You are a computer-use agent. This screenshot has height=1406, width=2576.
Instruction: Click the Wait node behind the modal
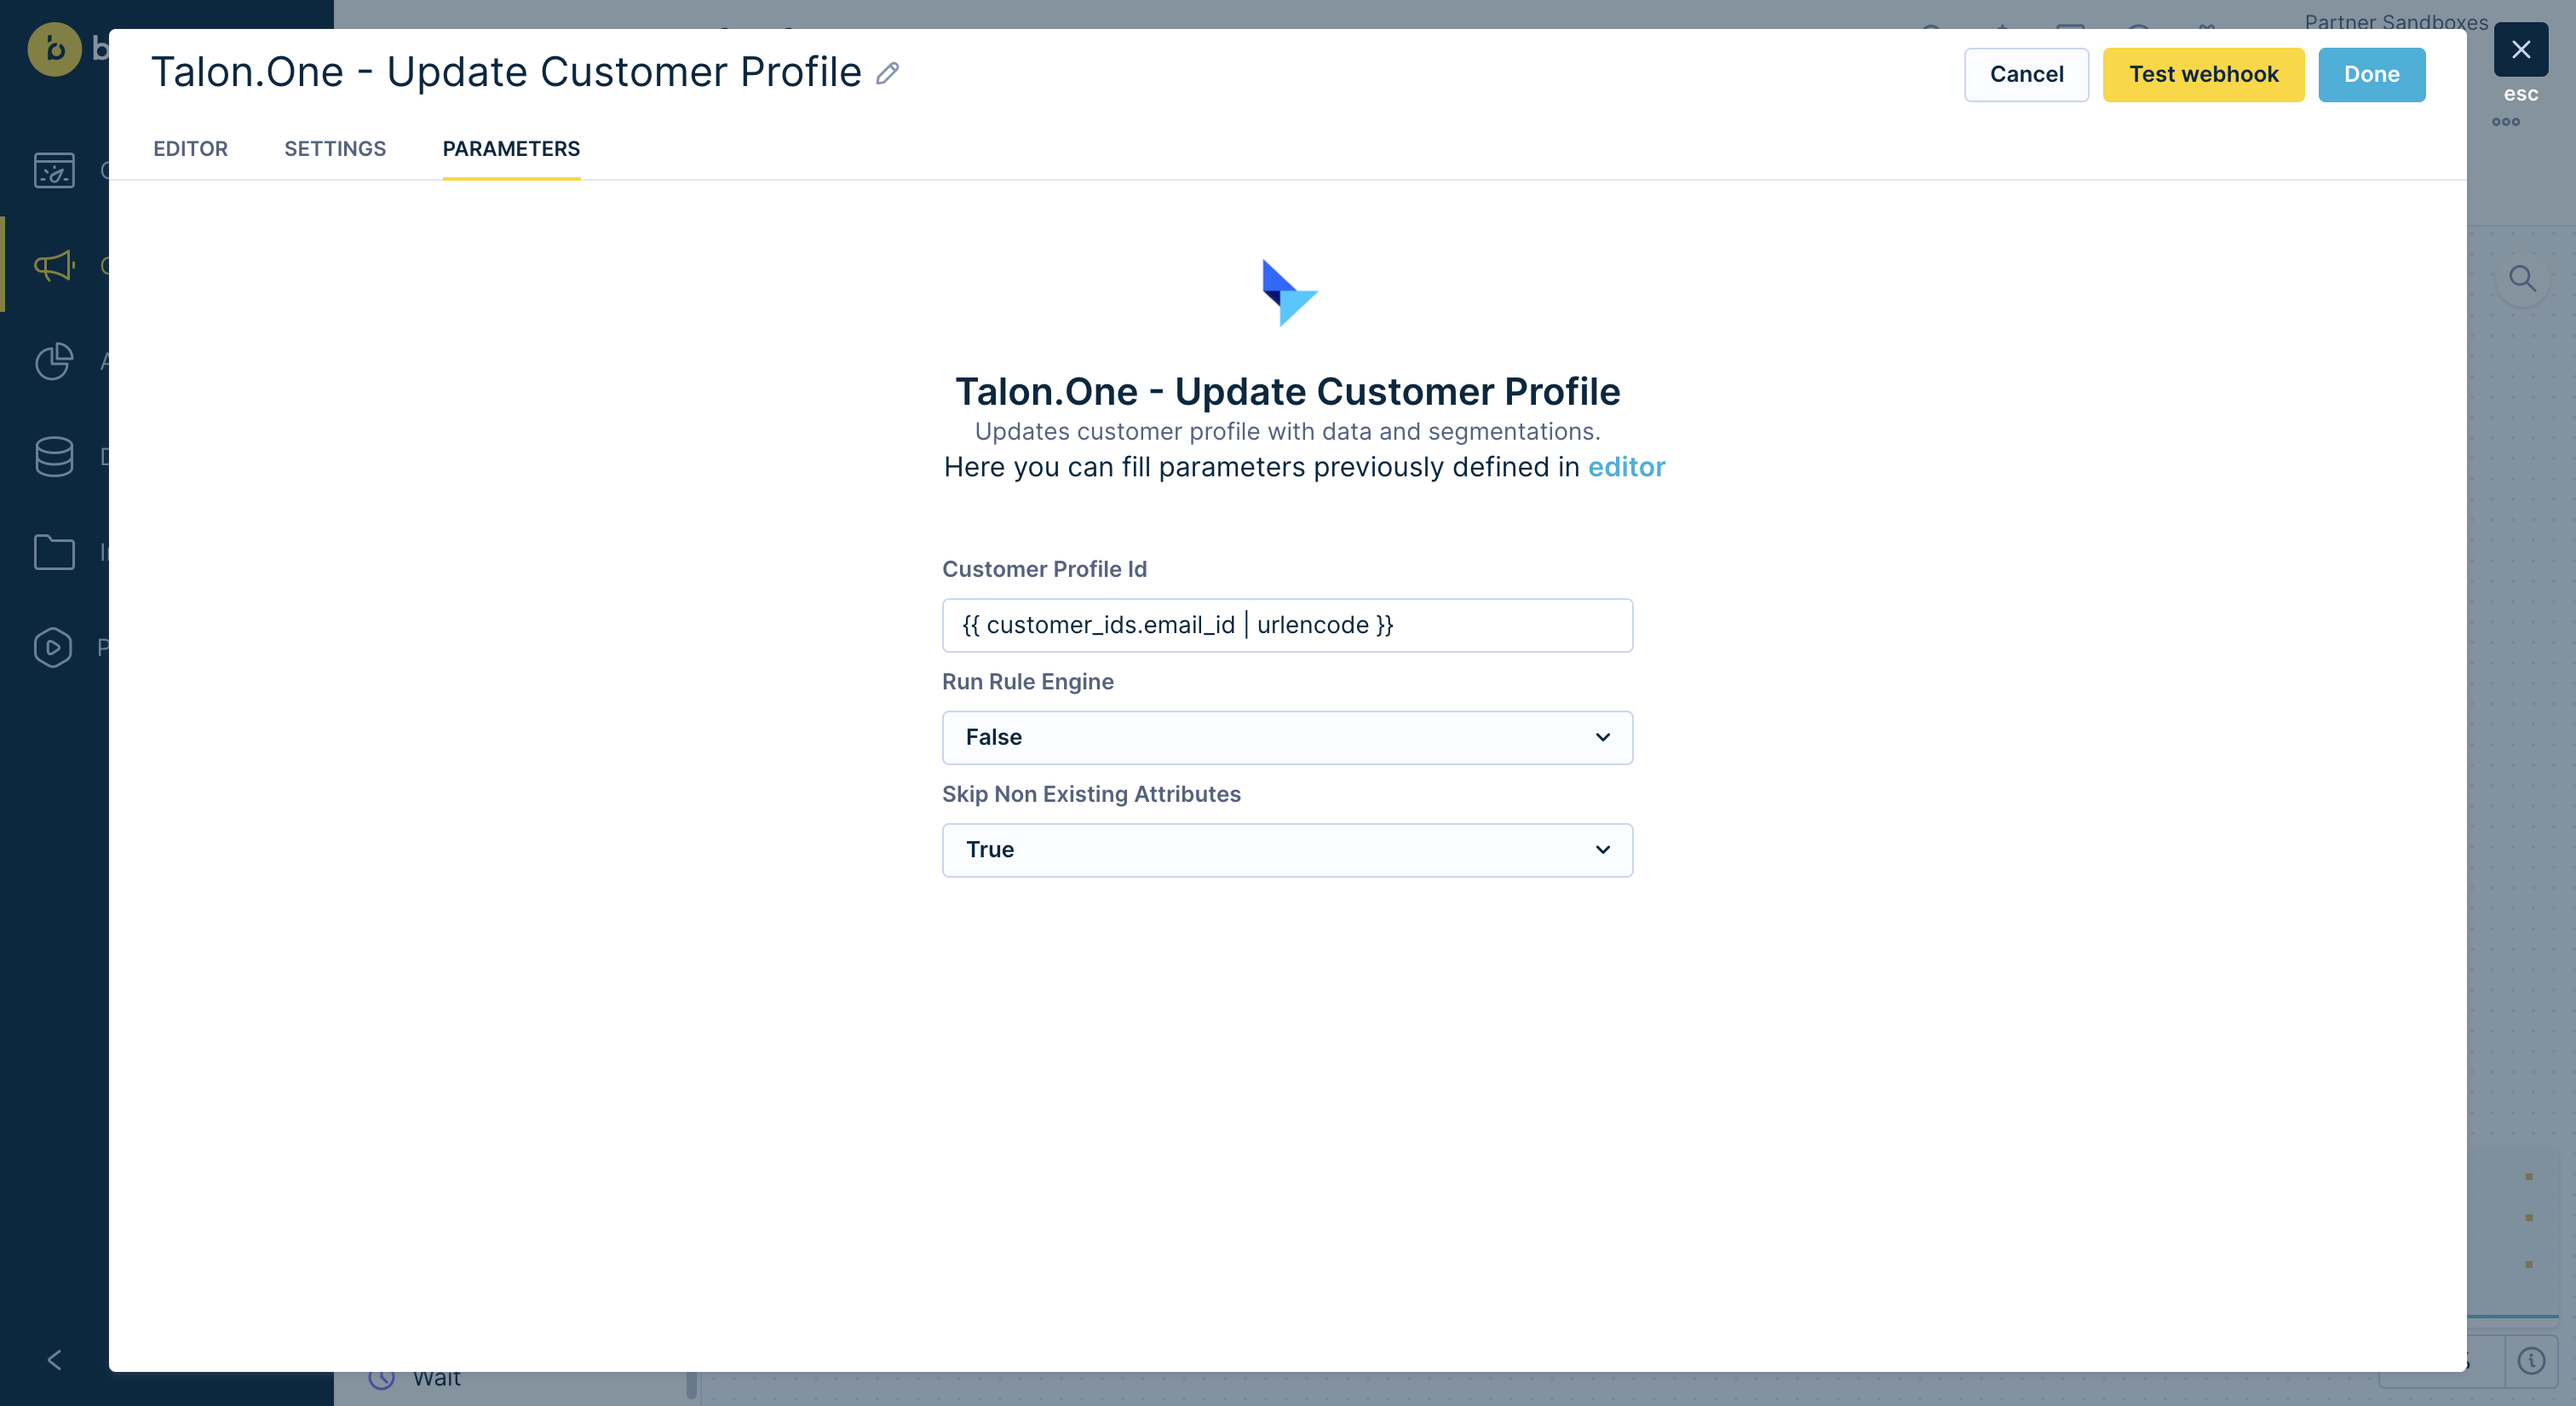436,1380
